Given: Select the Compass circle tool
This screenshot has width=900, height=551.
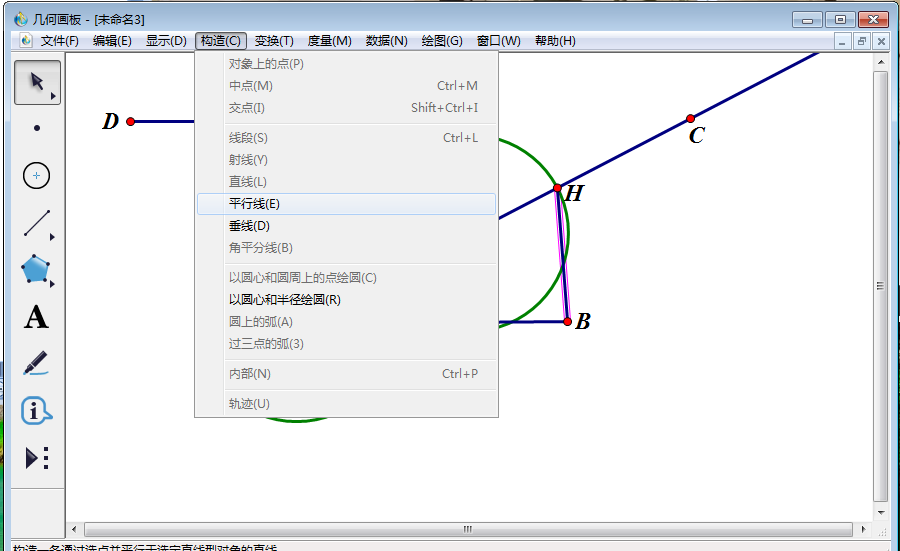Looking at the screenshot, I should coord(36,176).
